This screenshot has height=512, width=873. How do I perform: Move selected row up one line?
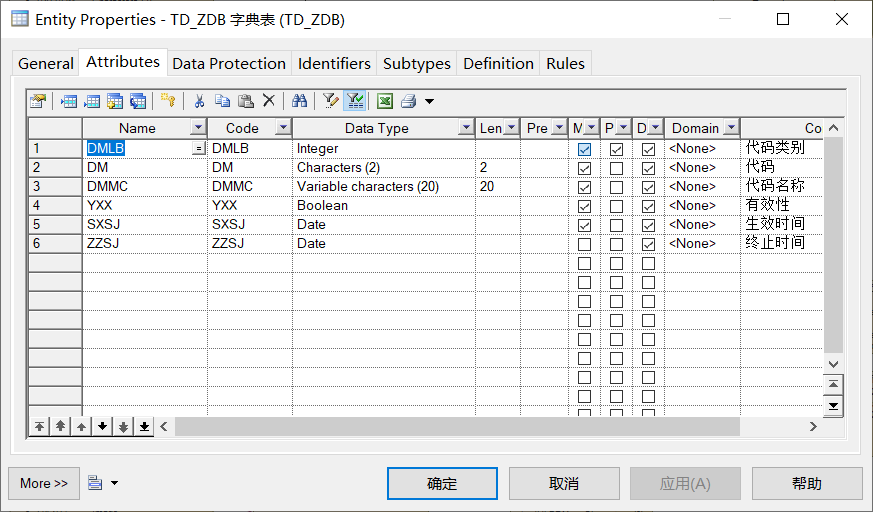pyautogui.click(x=81, y=427)
